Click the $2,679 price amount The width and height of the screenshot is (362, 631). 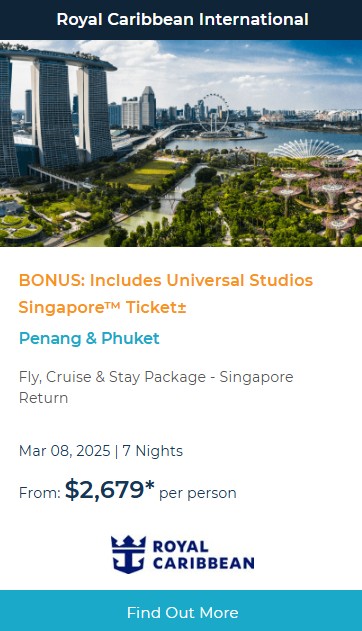(x=109, y=490)
